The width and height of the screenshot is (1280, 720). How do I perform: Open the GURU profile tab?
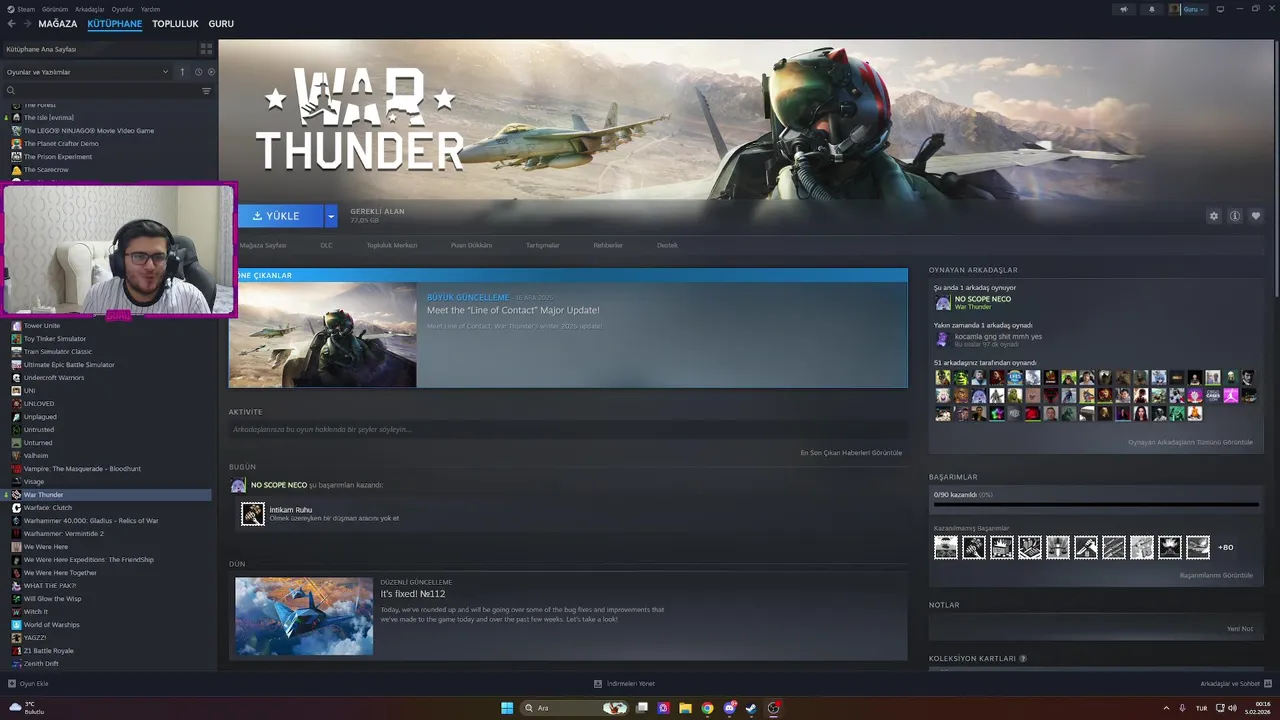tap(221, 24)
